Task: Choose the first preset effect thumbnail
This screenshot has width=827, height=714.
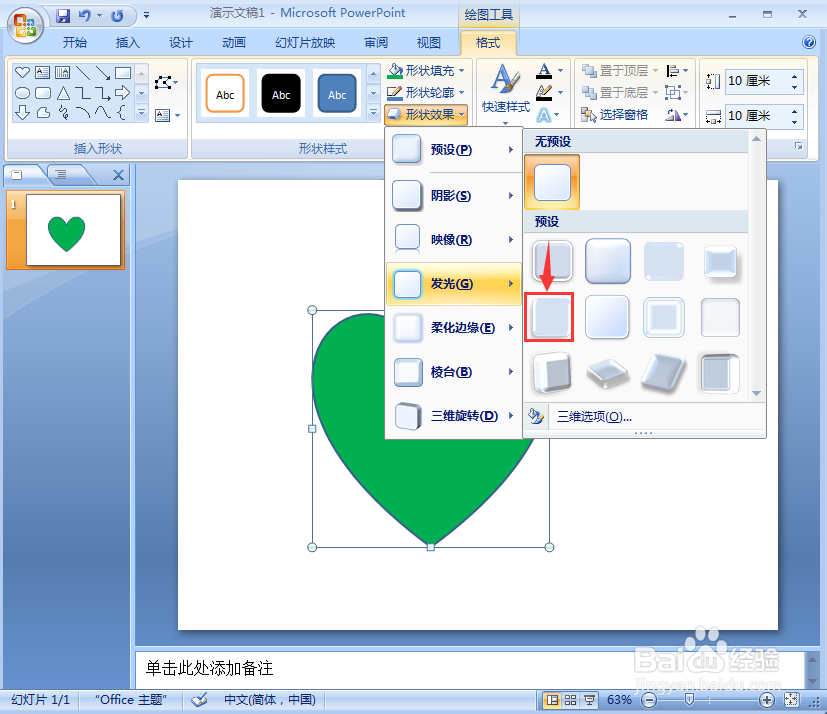Action: (552, 260)
